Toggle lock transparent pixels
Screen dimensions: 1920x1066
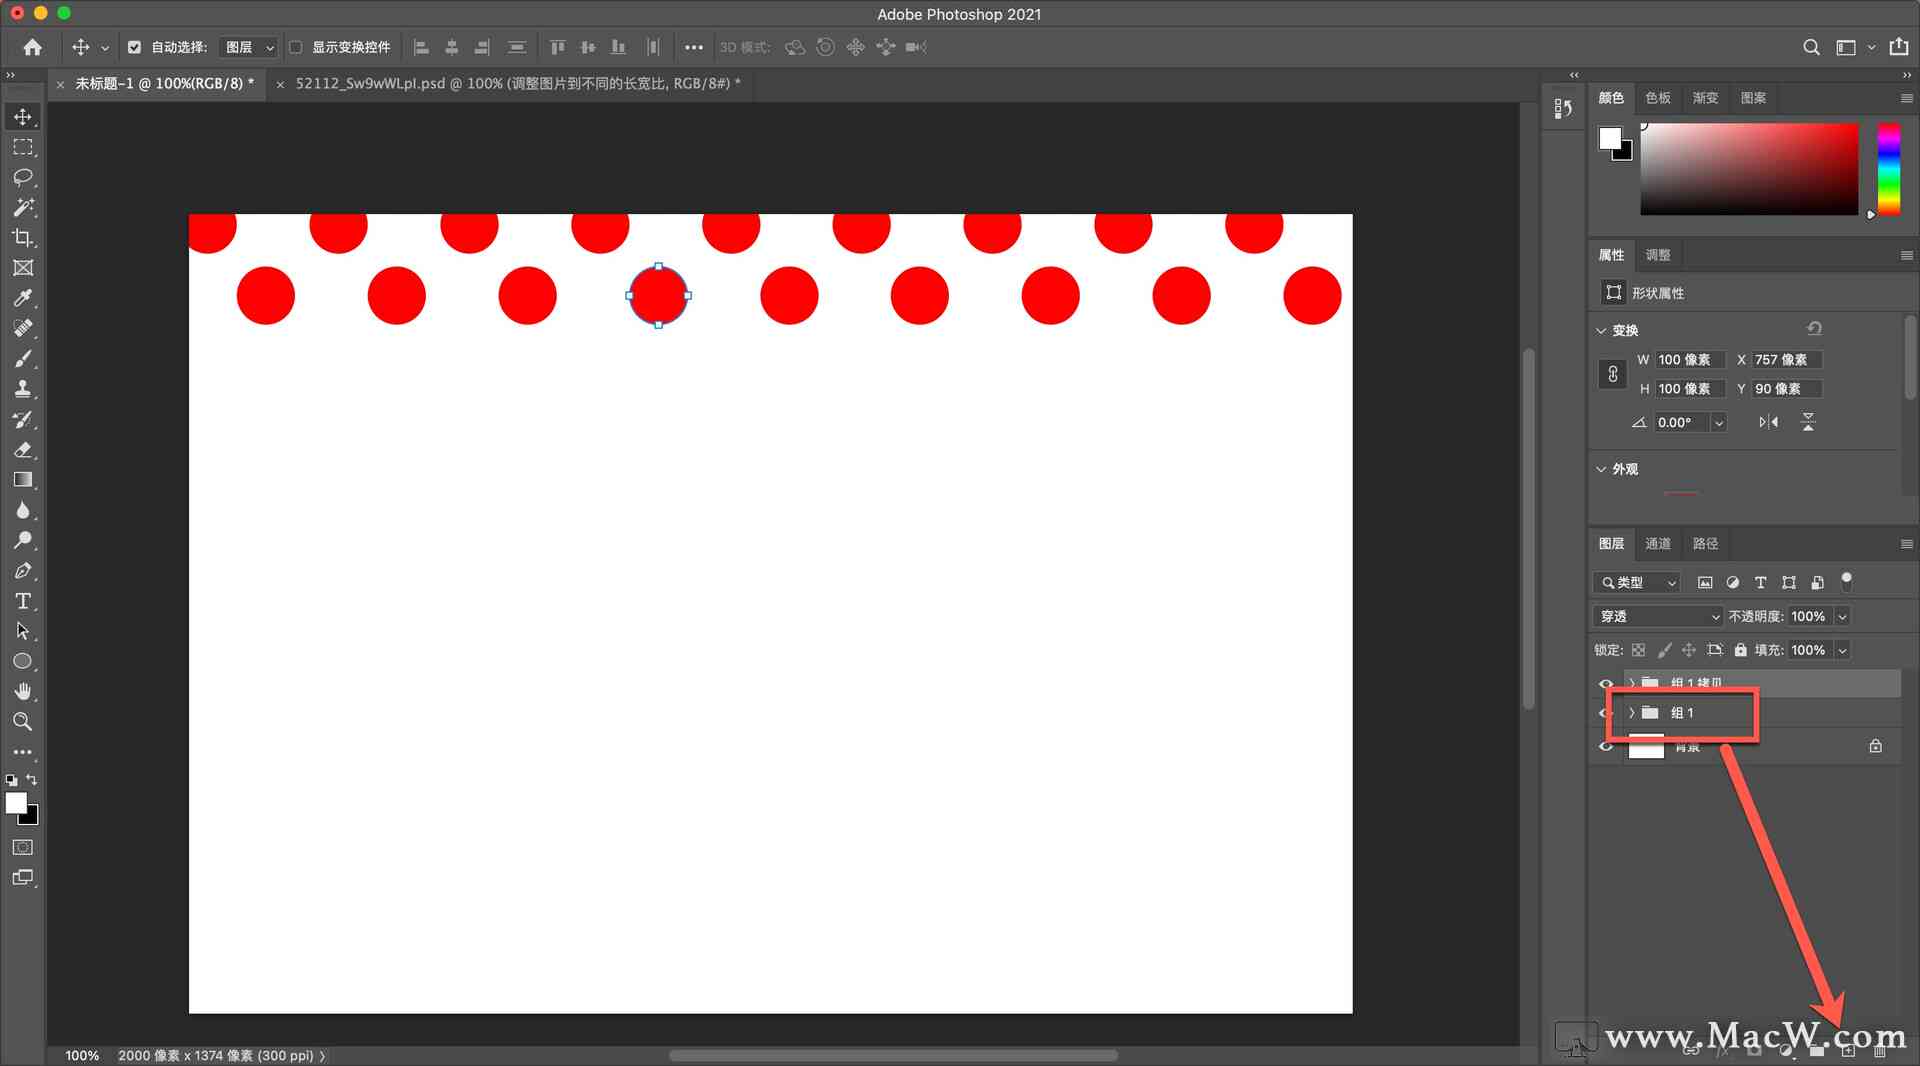pyautogui.click(x=1638, y=650)
